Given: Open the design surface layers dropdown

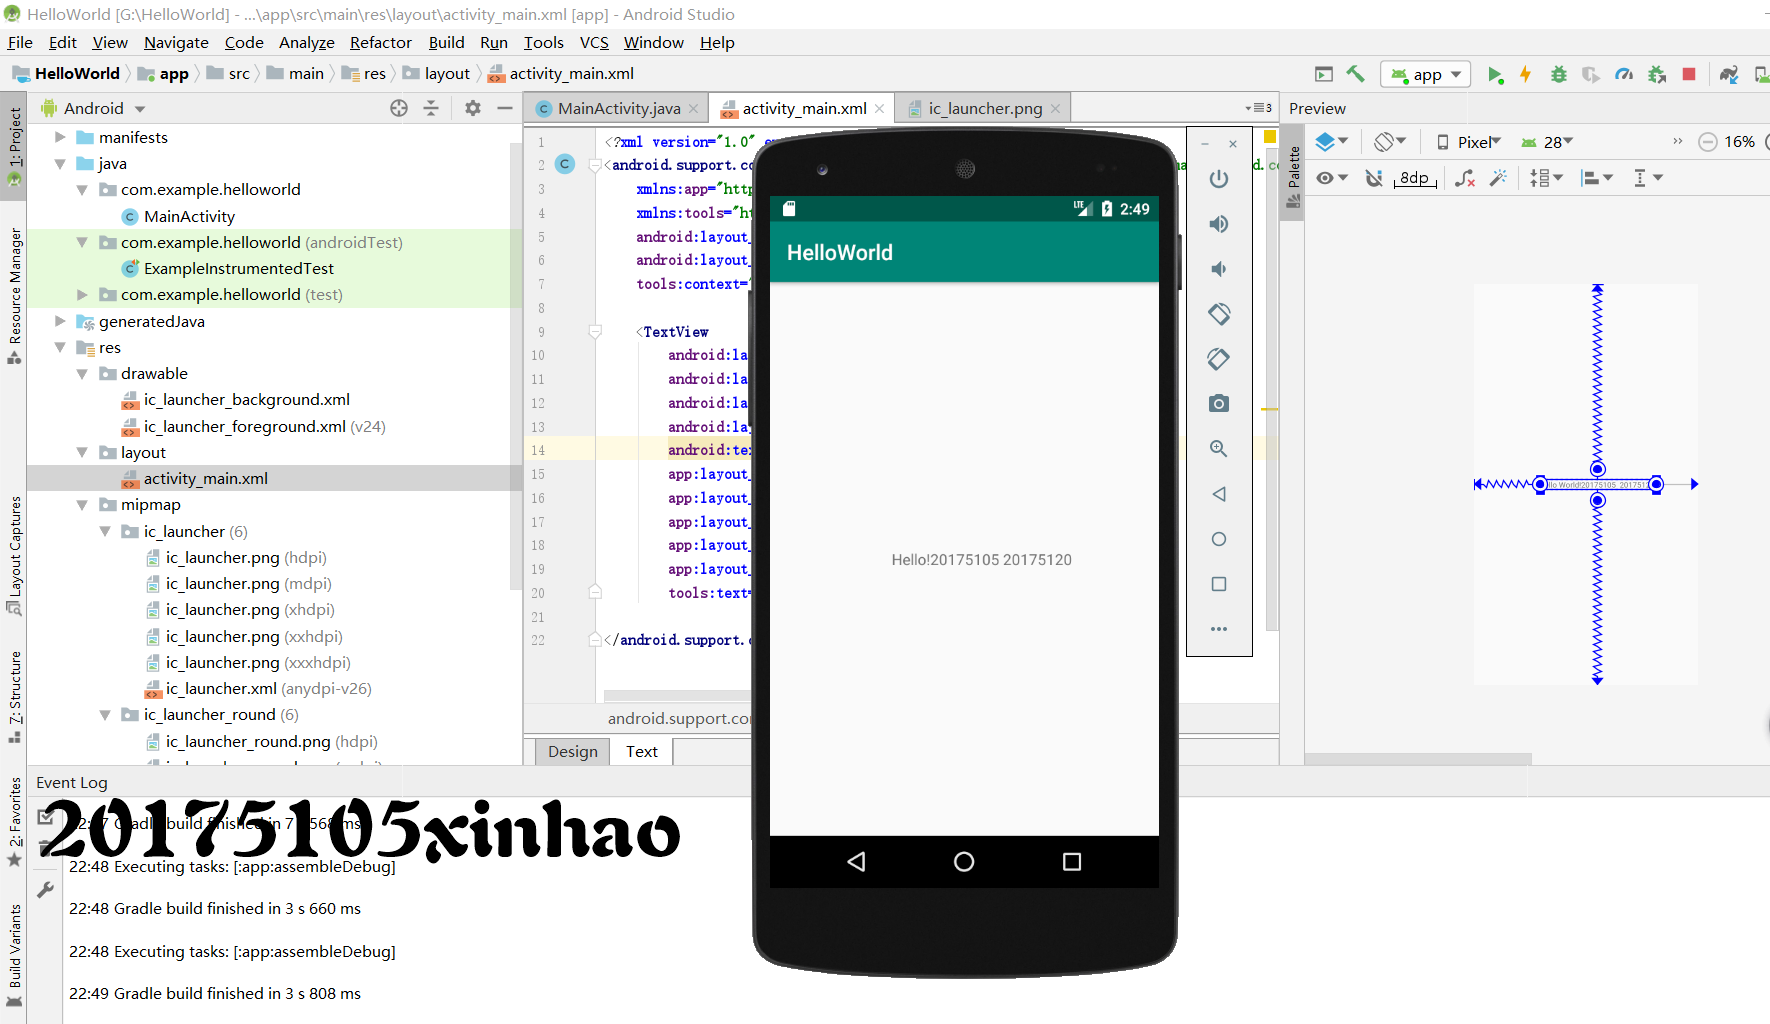Looking at the screenshot, I should (x=1331, y=142).
